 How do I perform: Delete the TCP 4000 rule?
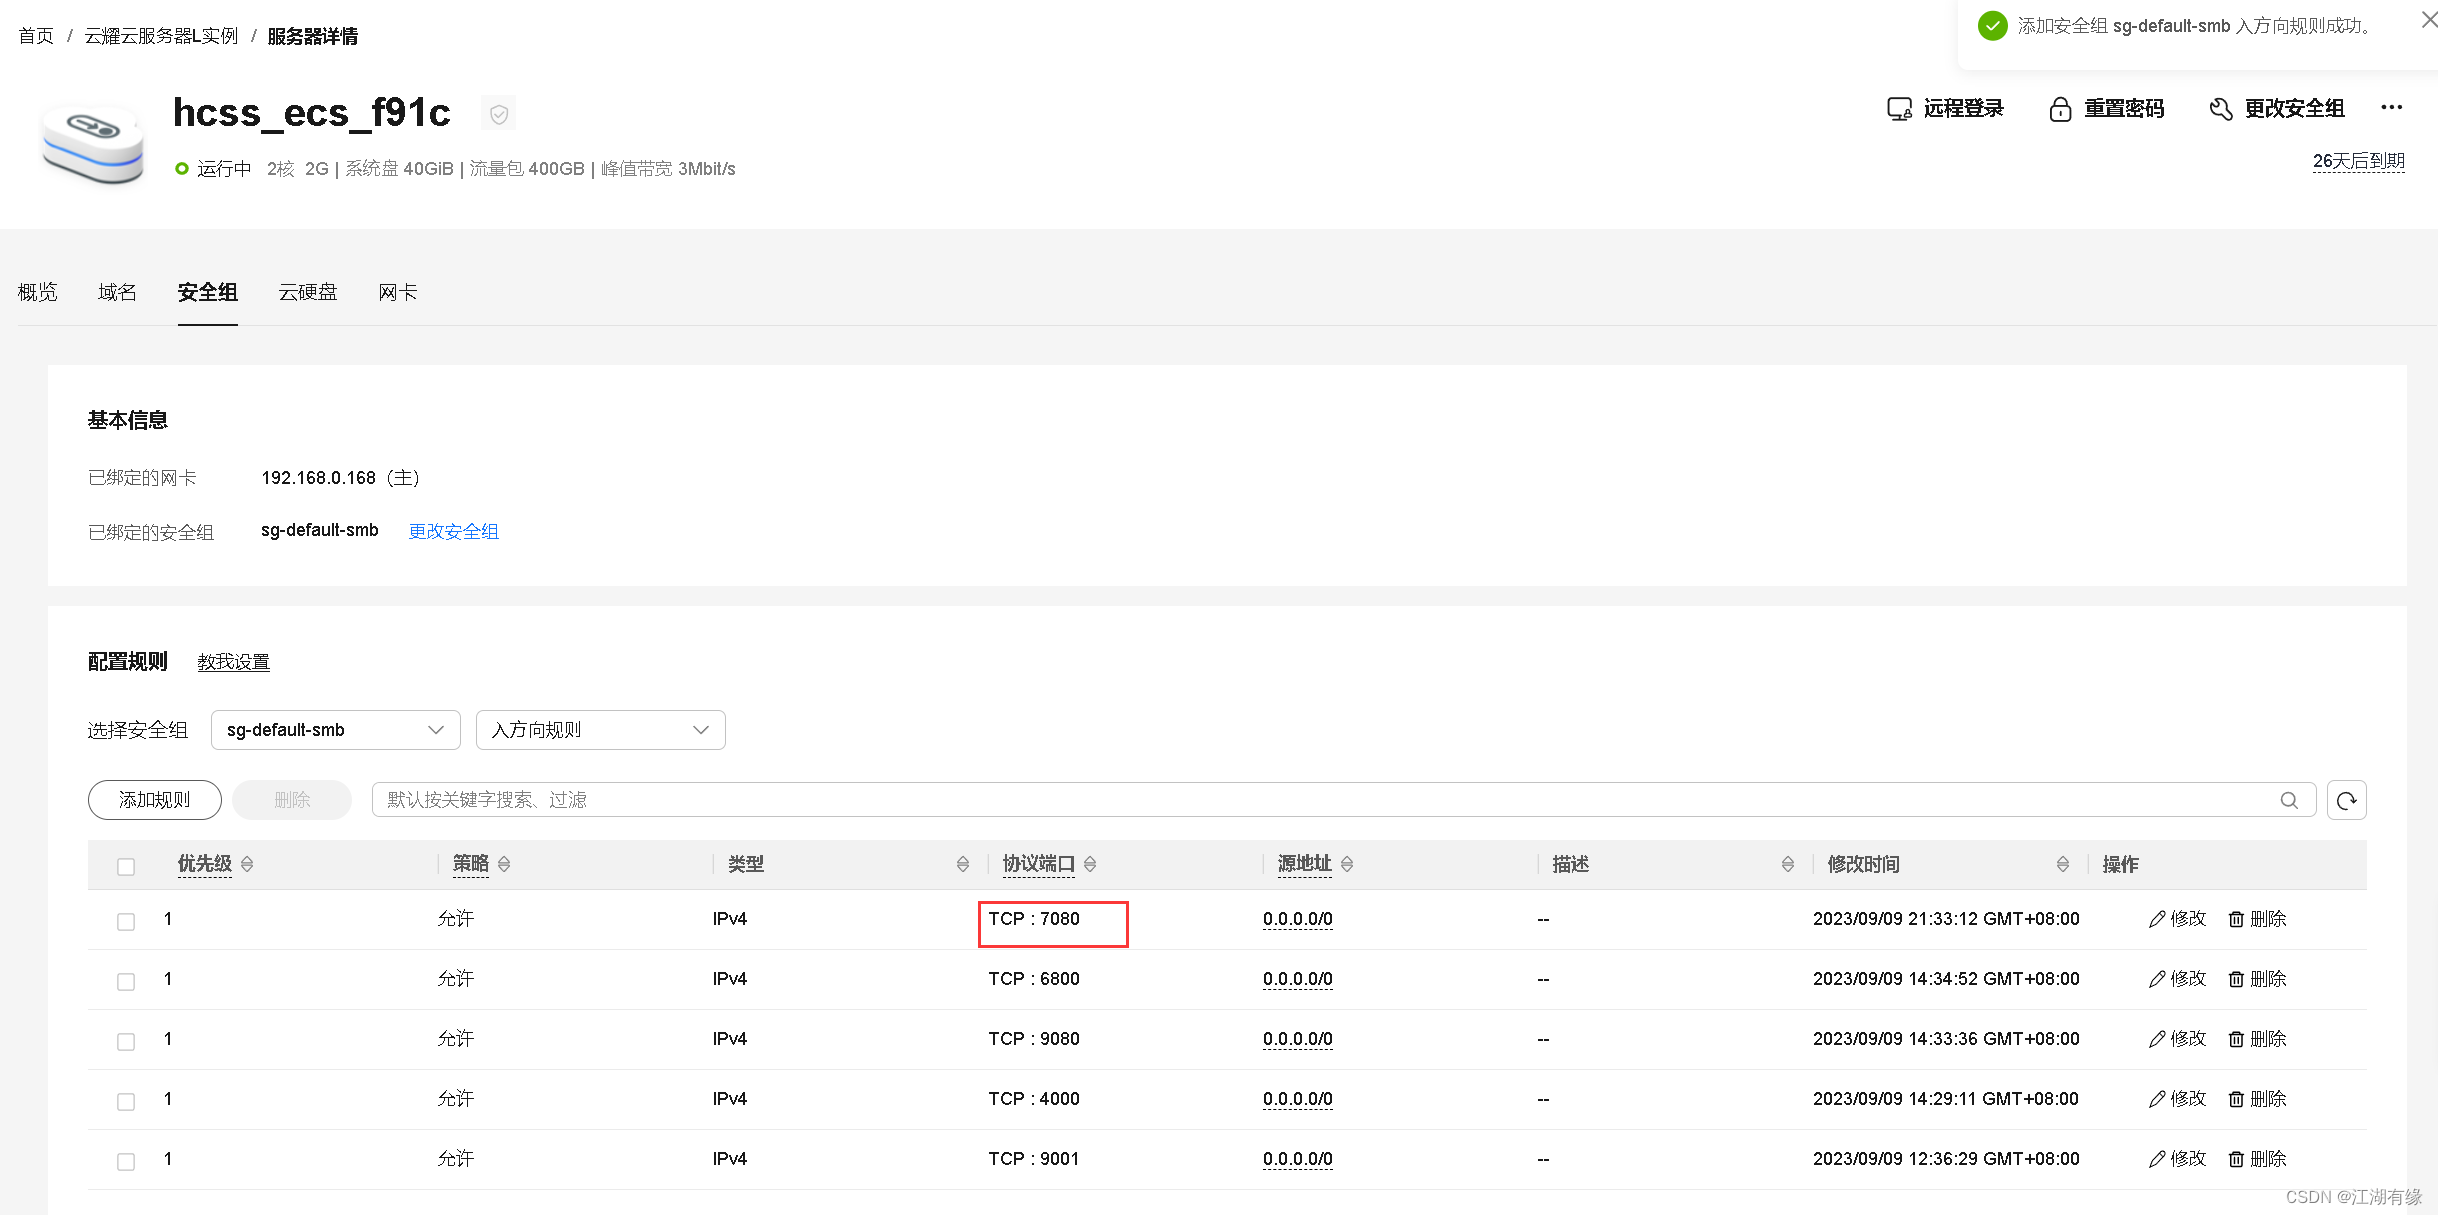pyautogui.click(x=2257, y=1099)
